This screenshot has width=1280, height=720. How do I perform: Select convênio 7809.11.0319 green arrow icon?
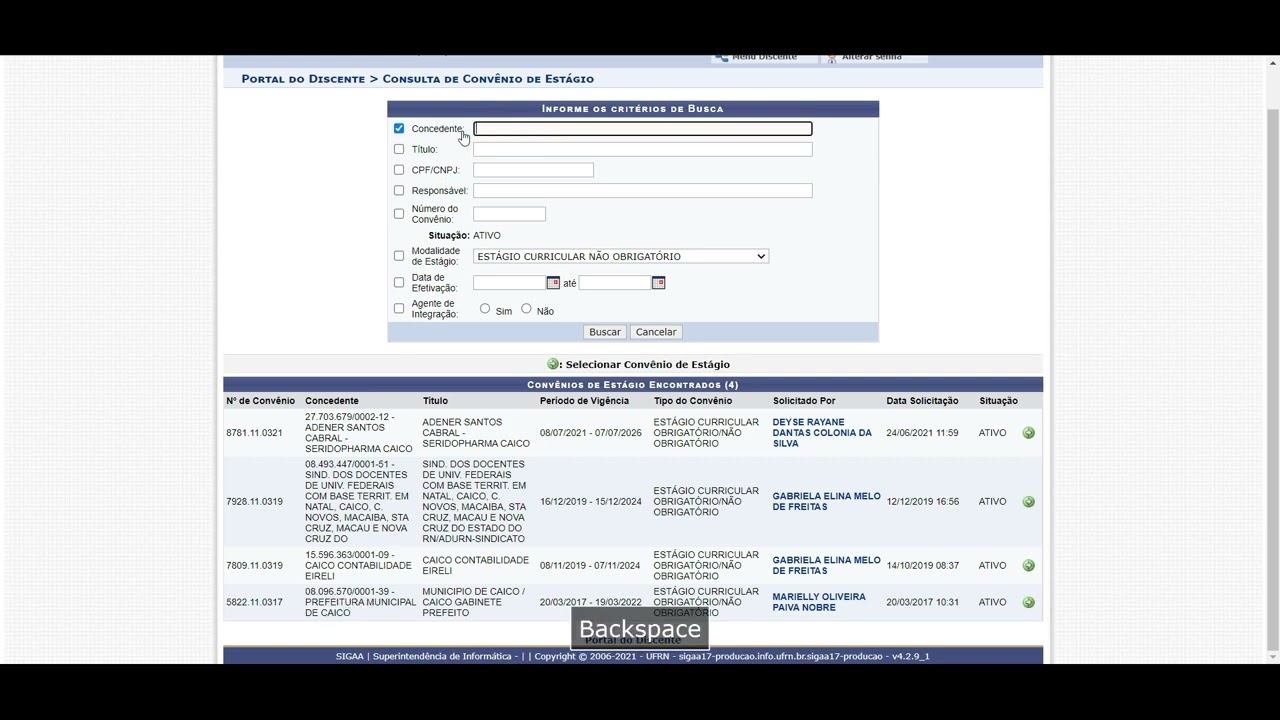(x=1028, y=566)
